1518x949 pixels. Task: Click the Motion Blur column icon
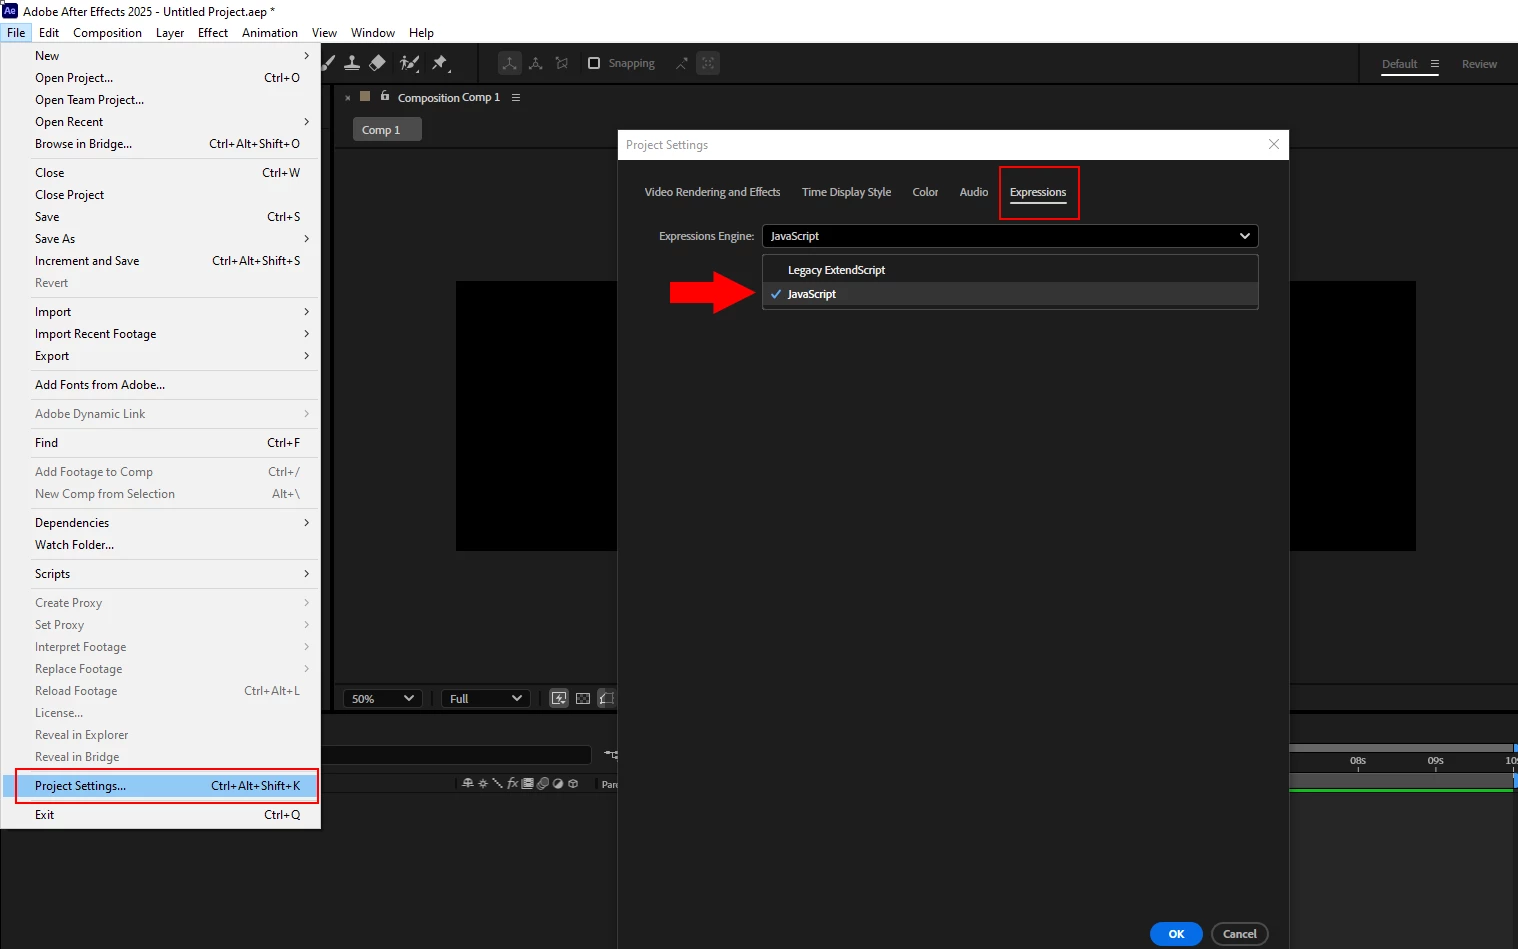(543, 784)
